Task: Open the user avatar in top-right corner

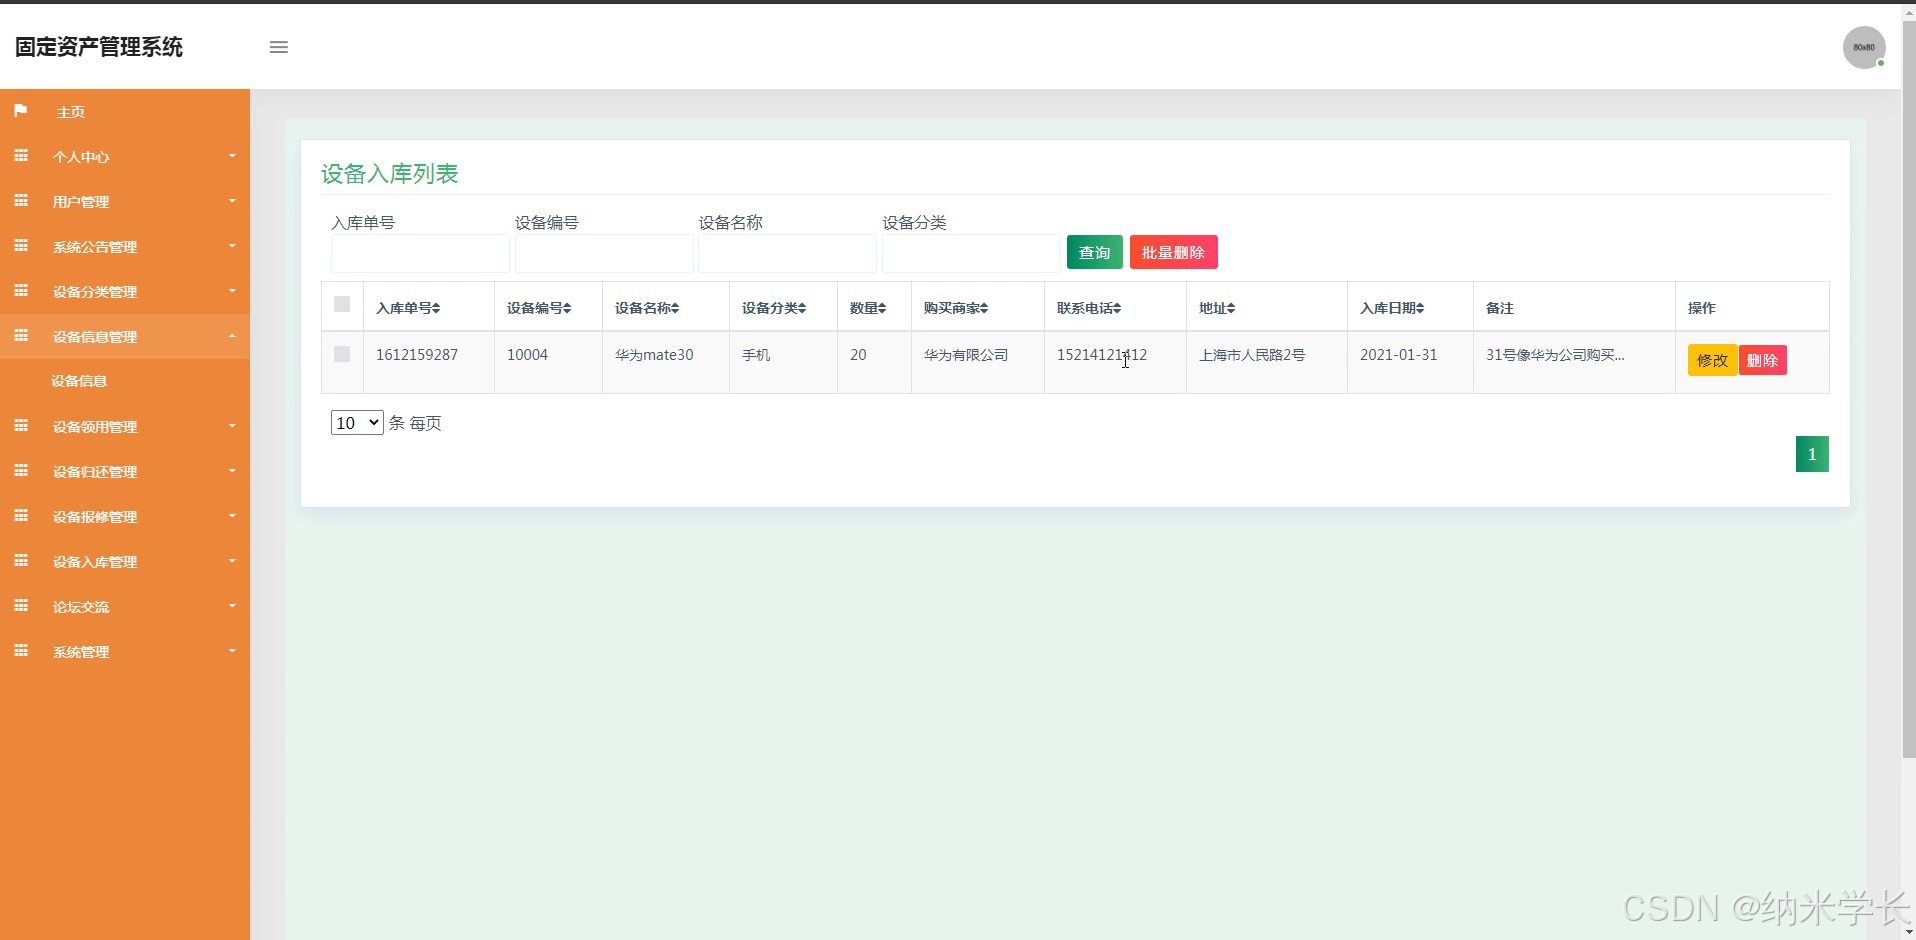Action: click(1864, 47)
